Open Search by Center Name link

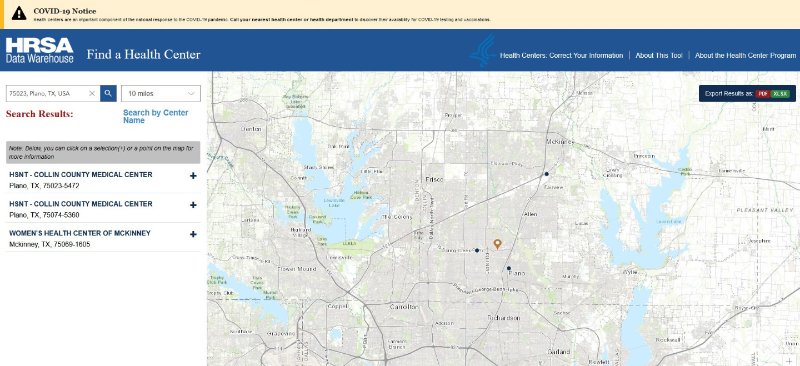point(156,116)
